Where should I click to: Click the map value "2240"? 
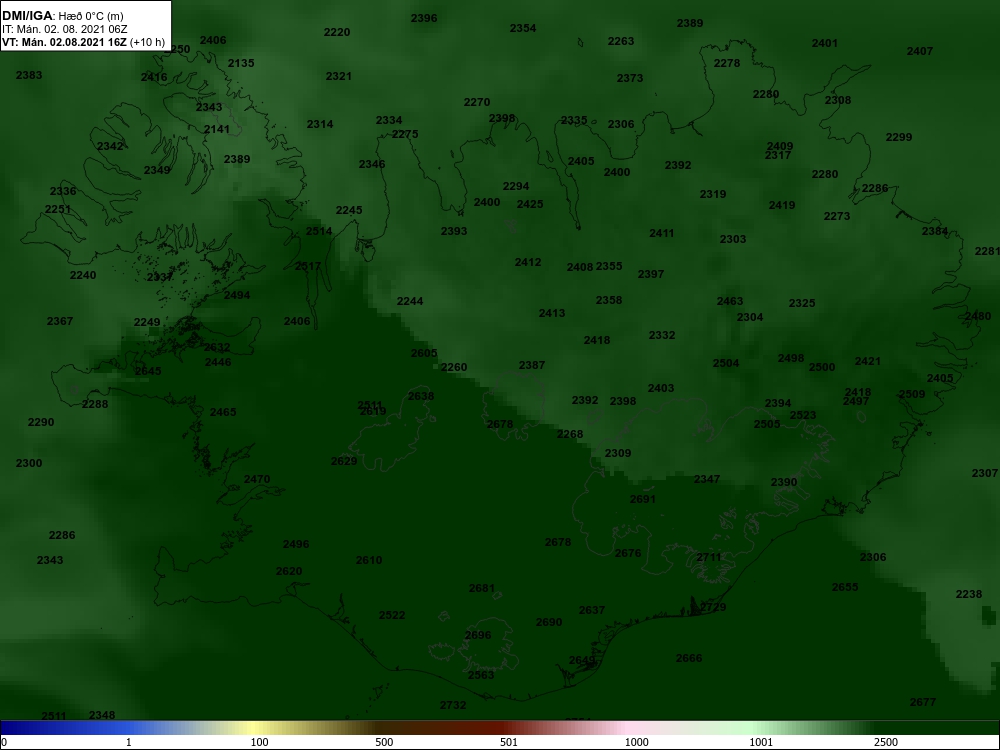coord(83,275)
